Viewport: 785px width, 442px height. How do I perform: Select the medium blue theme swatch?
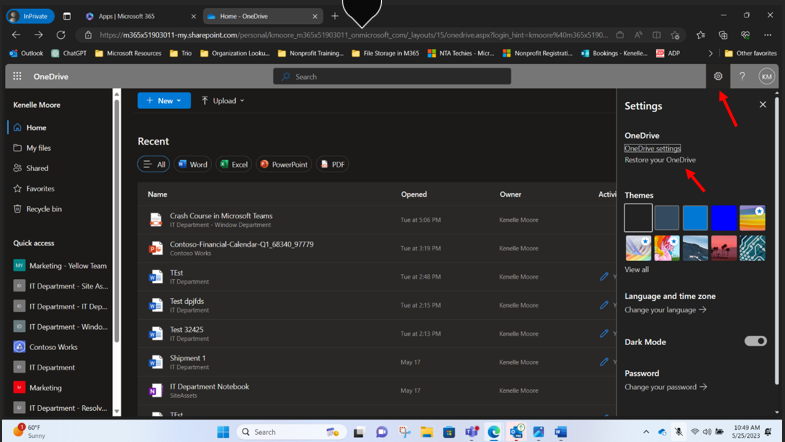click(695, 217)
